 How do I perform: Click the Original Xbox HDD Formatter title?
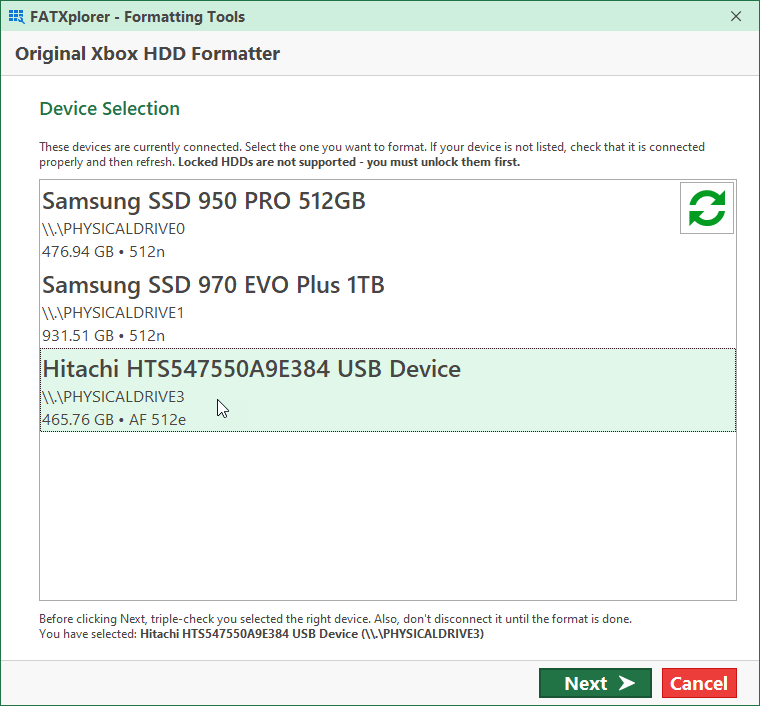click(x=147, y=54)
